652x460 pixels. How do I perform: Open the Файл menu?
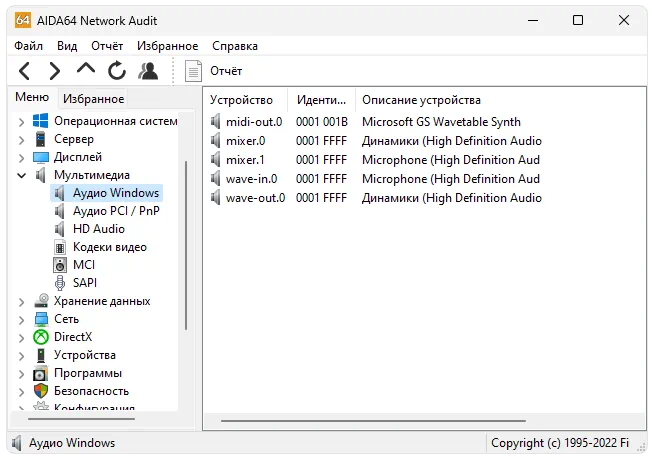point(28,46)
